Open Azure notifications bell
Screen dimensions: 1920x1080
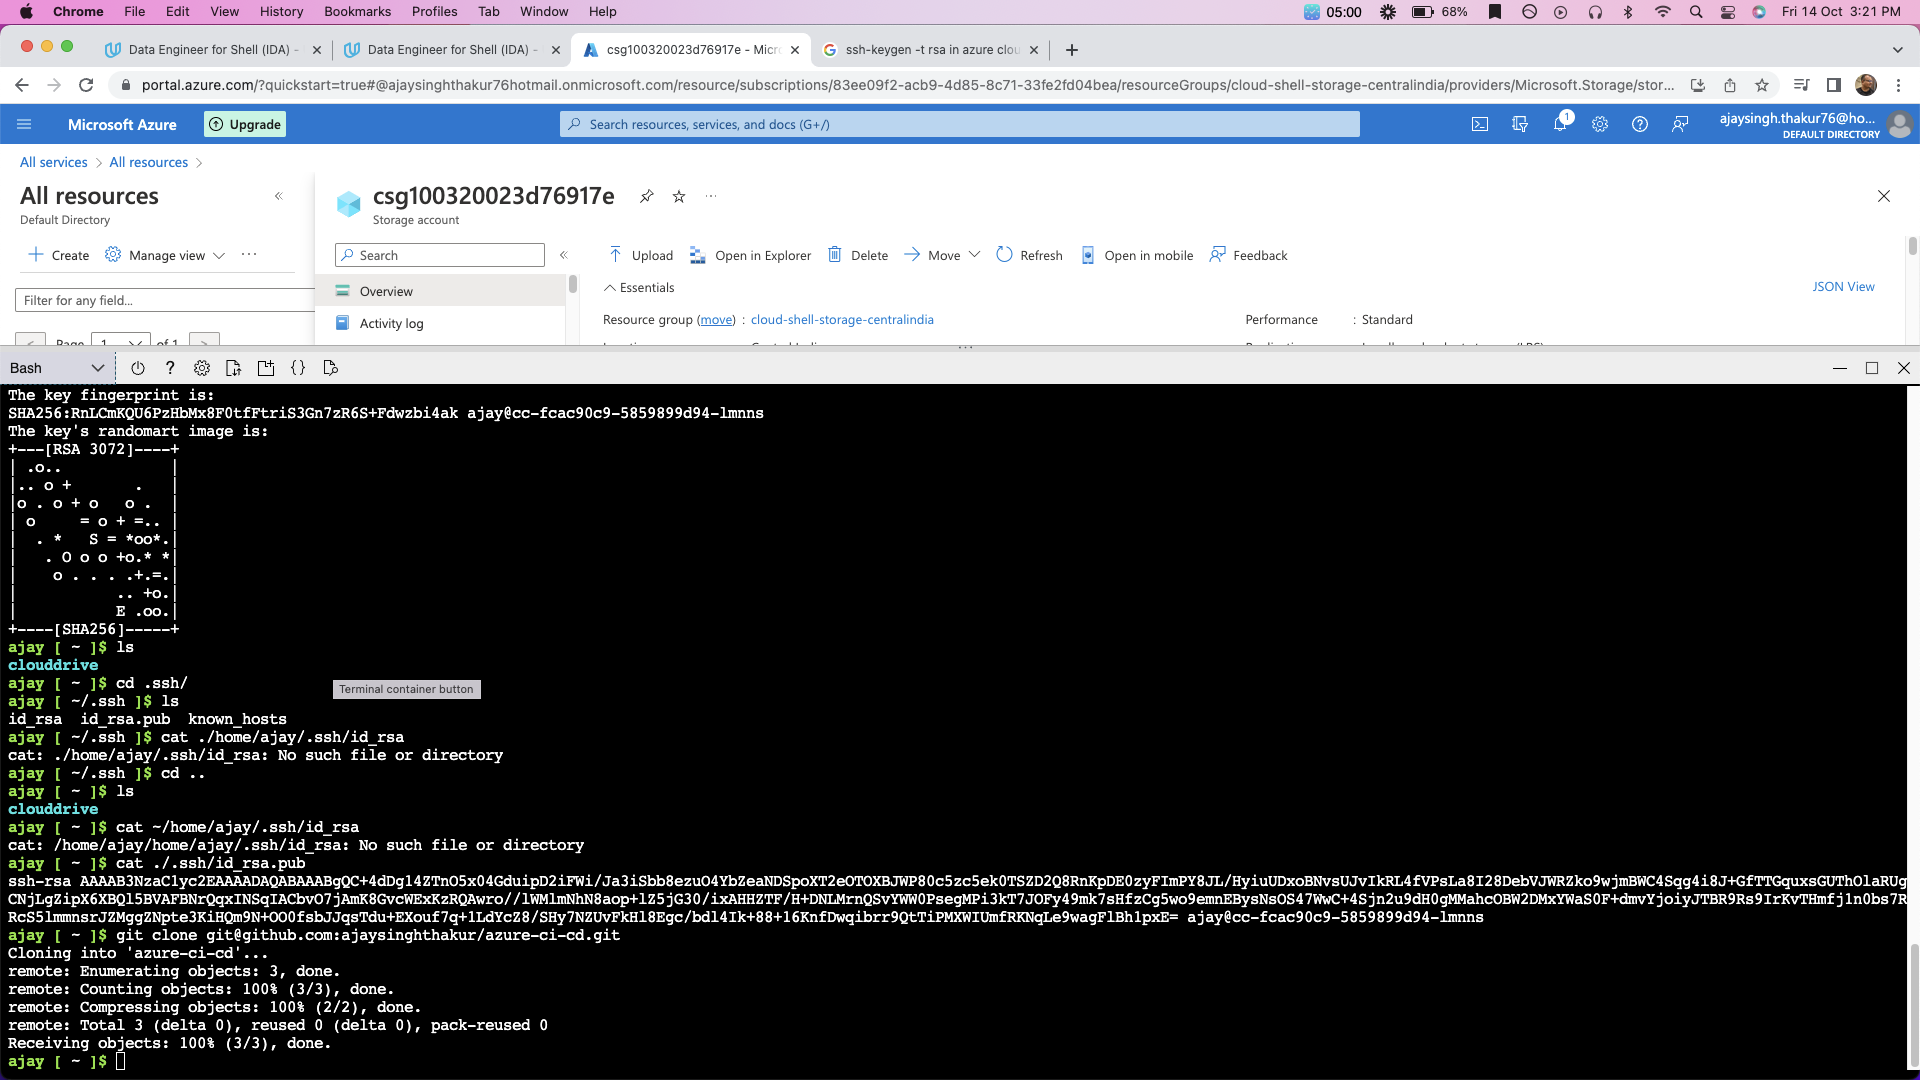click(1559, 124)
